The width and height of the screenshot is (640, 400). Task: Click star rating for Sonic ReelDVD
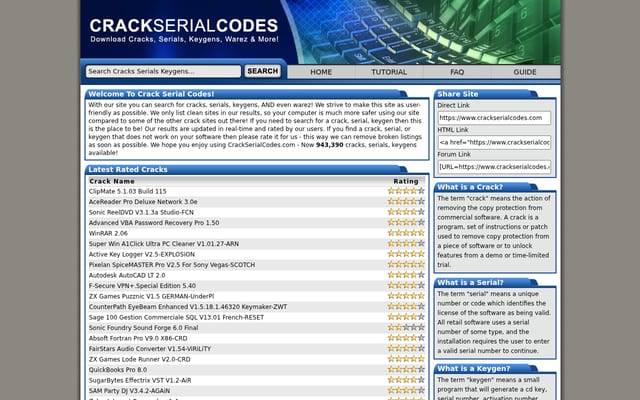tap(406, 212)
